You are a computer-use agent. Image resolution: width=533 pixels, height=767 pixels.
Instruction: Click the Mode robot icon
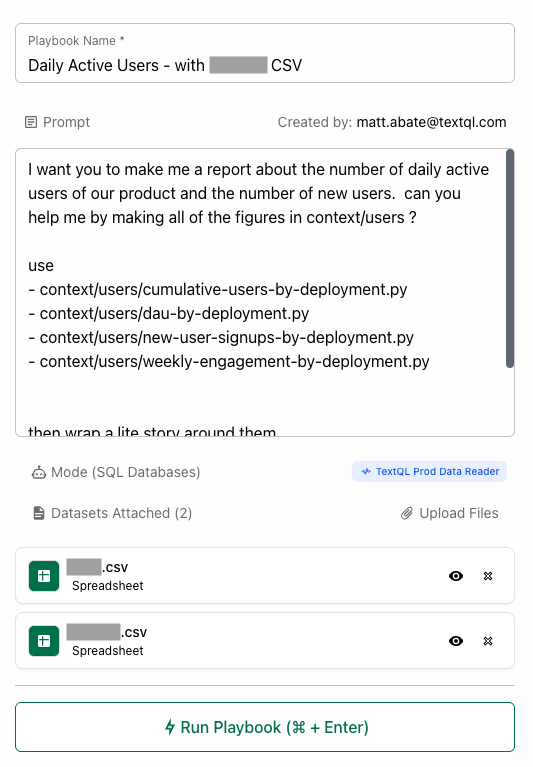point(39,473)
